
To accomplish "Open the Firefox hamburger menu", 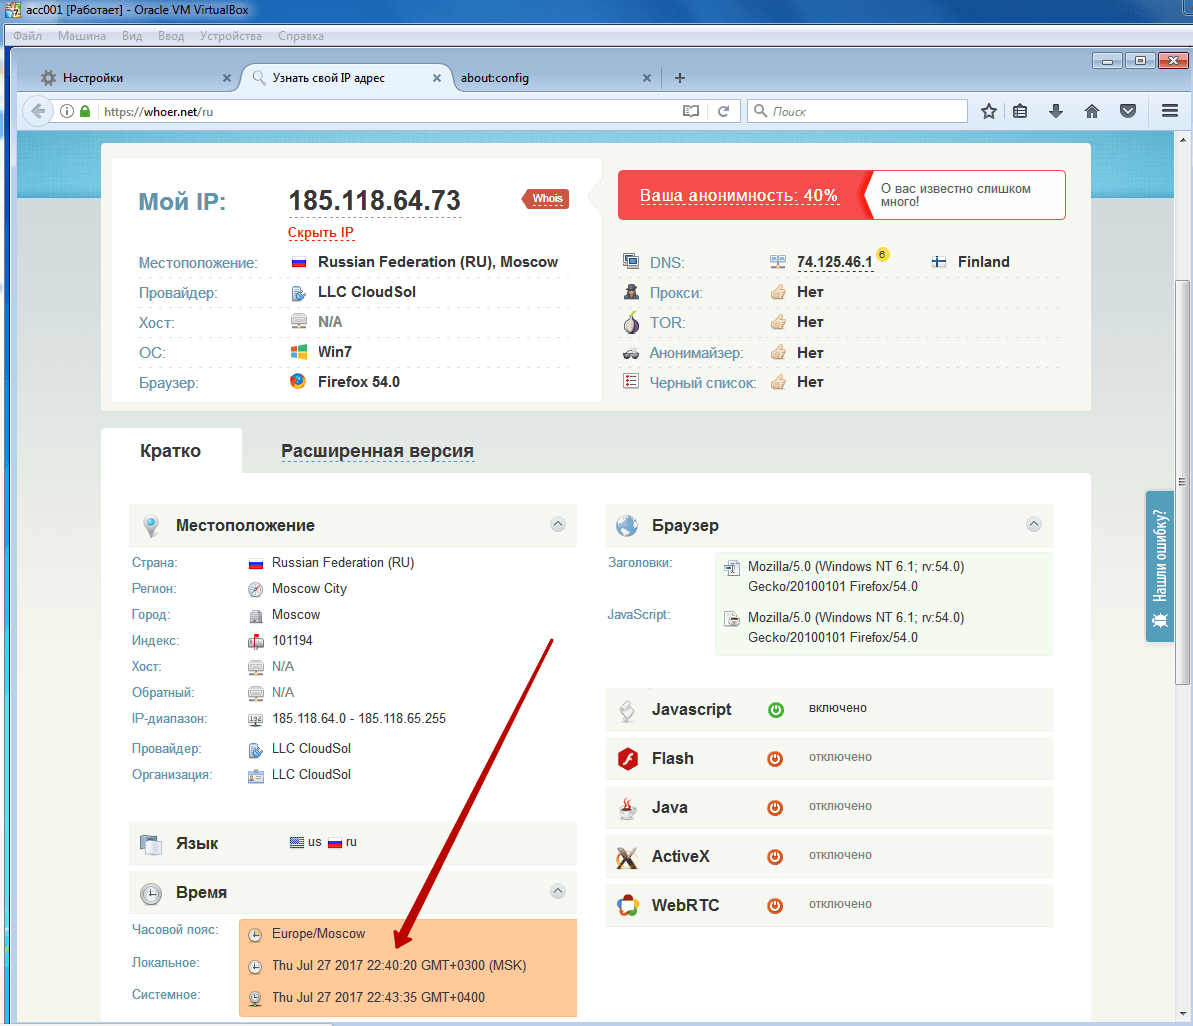I will click(x=1170, y=111).
